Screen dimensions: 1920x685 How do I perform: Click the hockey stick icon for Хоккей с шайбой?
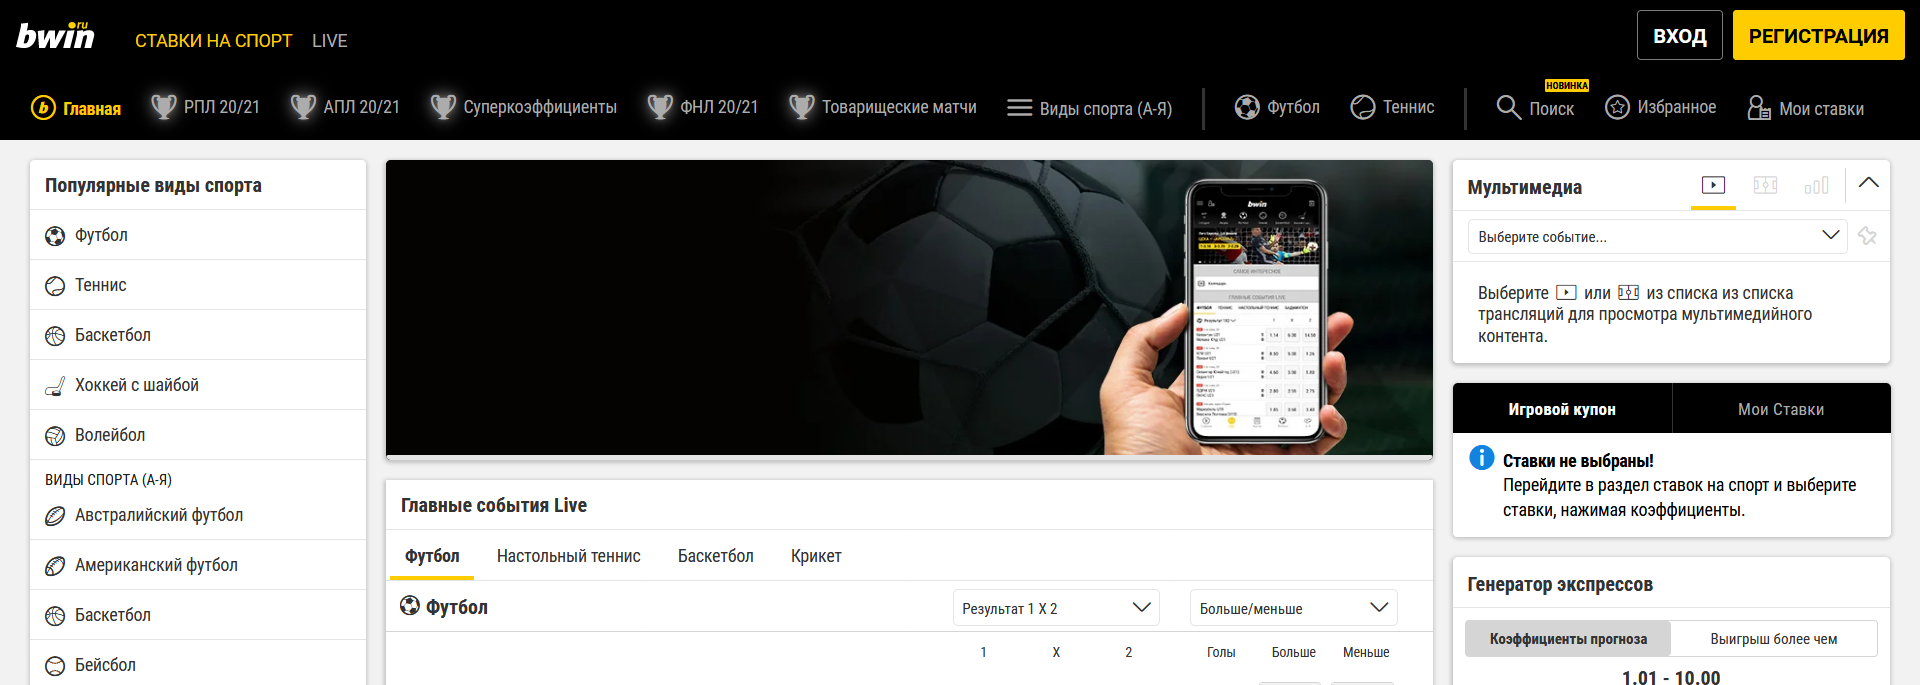55,386
